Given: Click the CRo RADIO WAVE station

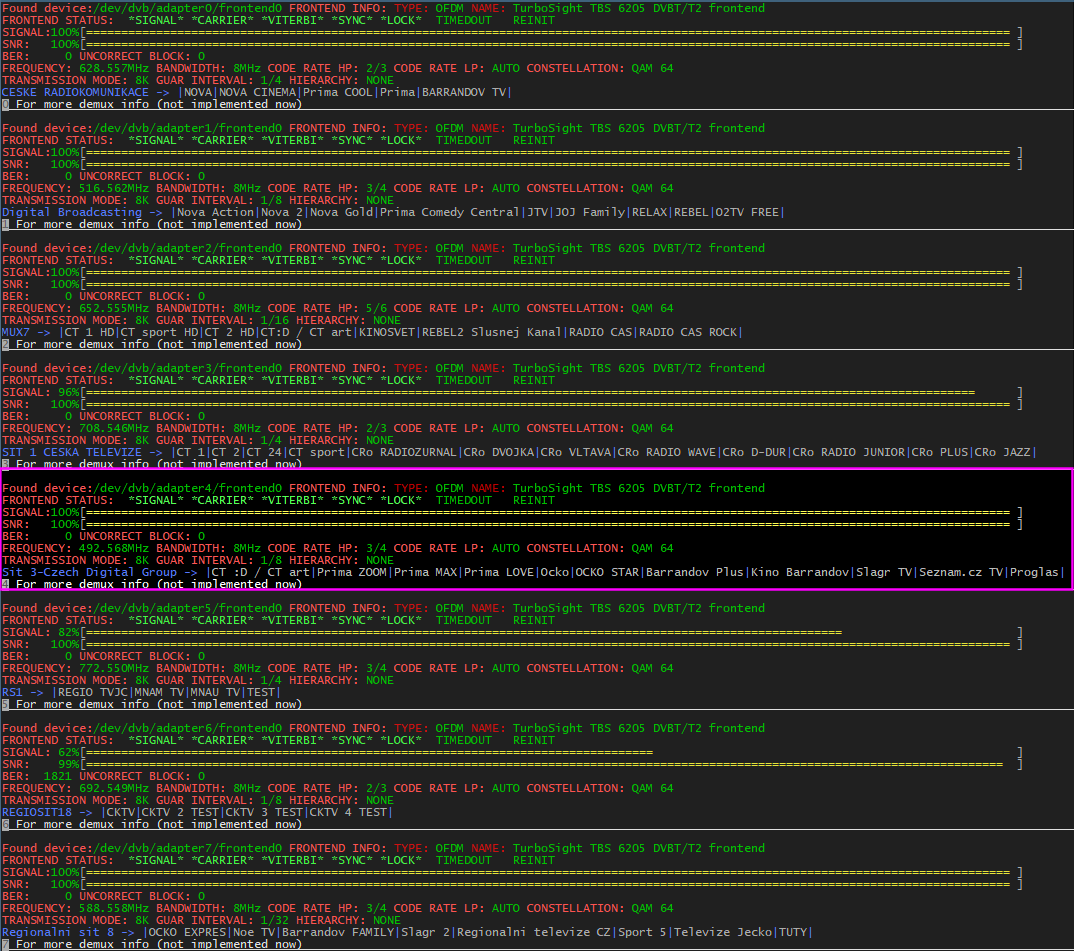Looking at the screenshot, I should click(x=666, y=452).
